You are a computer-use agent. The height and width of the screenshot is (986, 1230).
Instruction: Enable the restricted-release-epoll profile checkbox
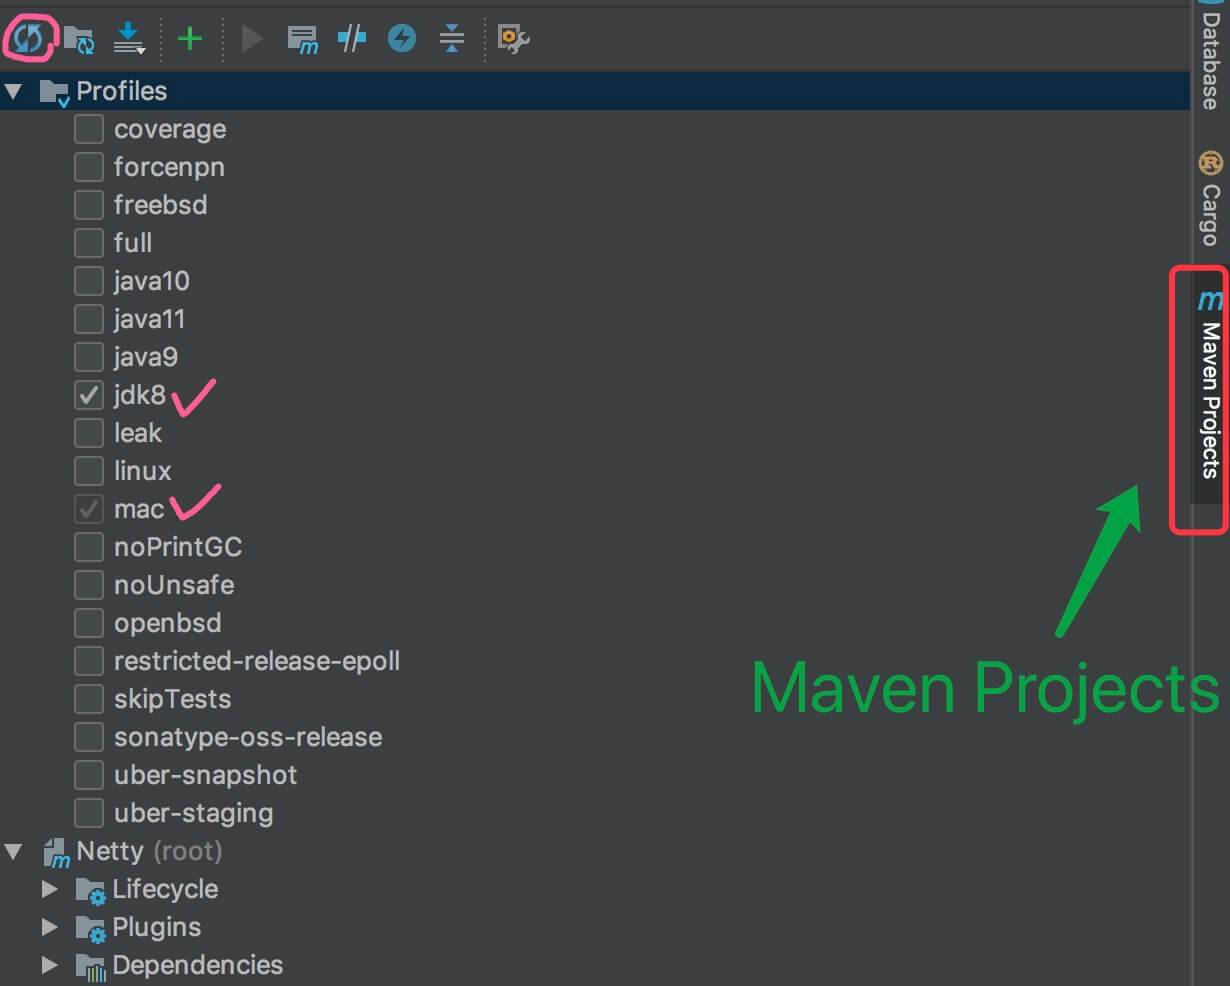[89, 661]
